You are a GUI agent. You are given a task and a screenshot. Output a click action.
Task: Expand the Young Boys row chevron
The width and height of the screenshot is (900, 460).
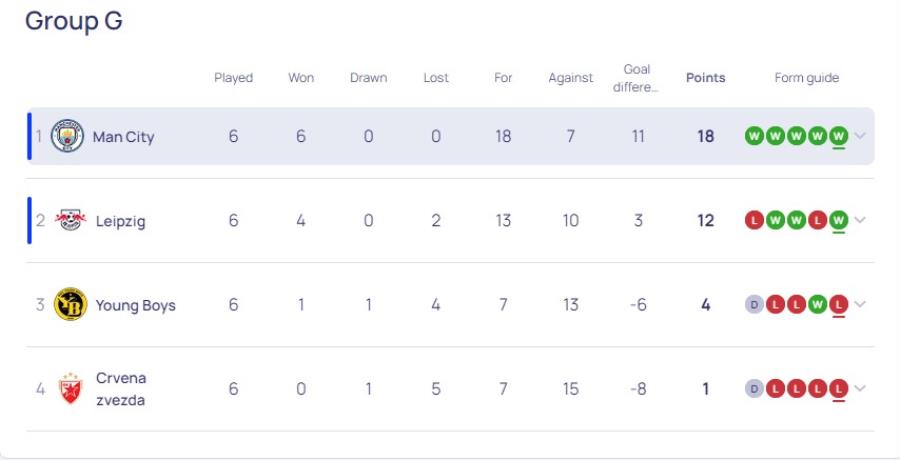[860, 304]
